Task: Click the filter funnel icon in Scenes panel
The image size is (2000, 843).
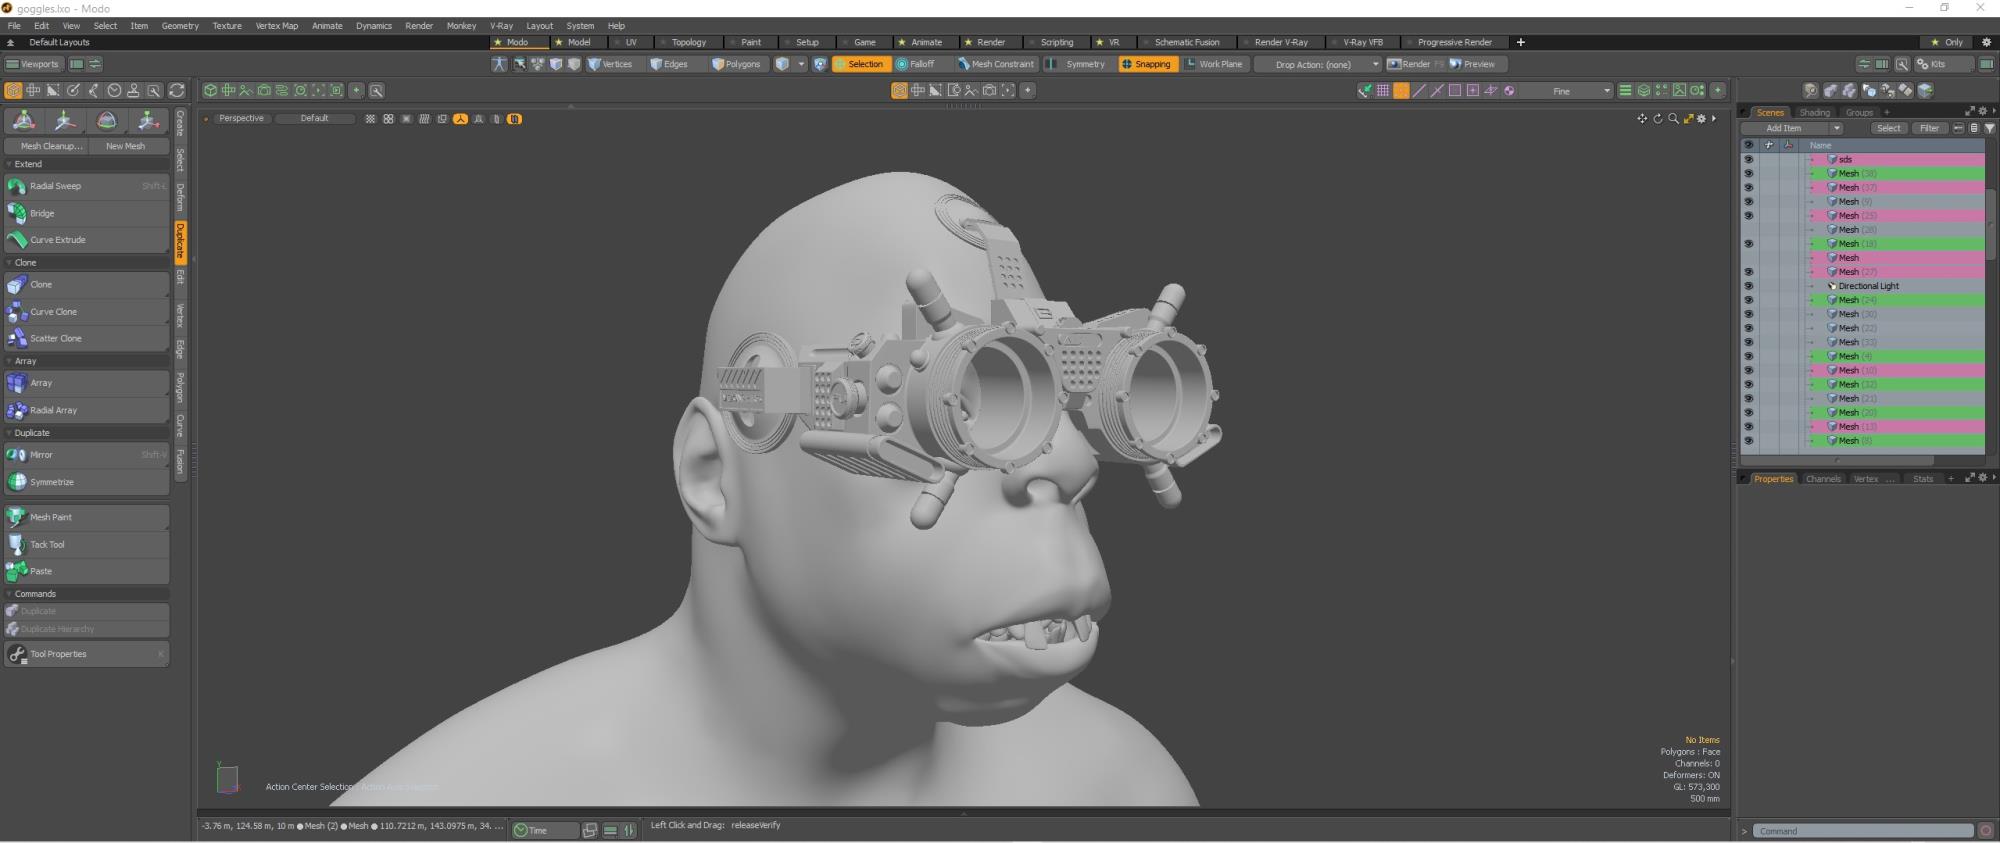Action: [1989, 128]
